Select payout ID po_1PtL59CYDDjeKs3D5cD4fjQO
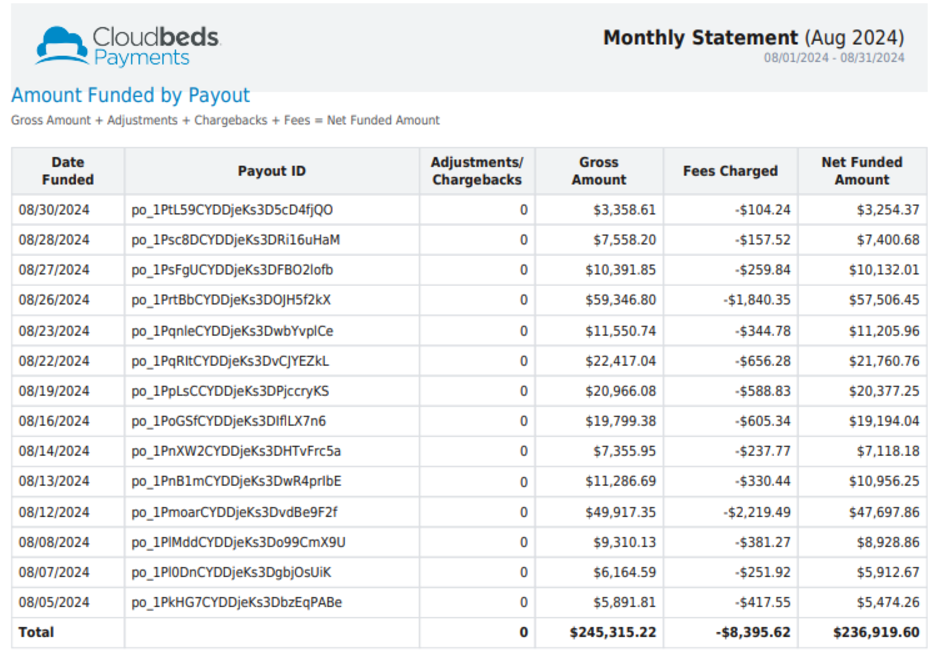This screenshot has width=935, height=653. point(232,210)
